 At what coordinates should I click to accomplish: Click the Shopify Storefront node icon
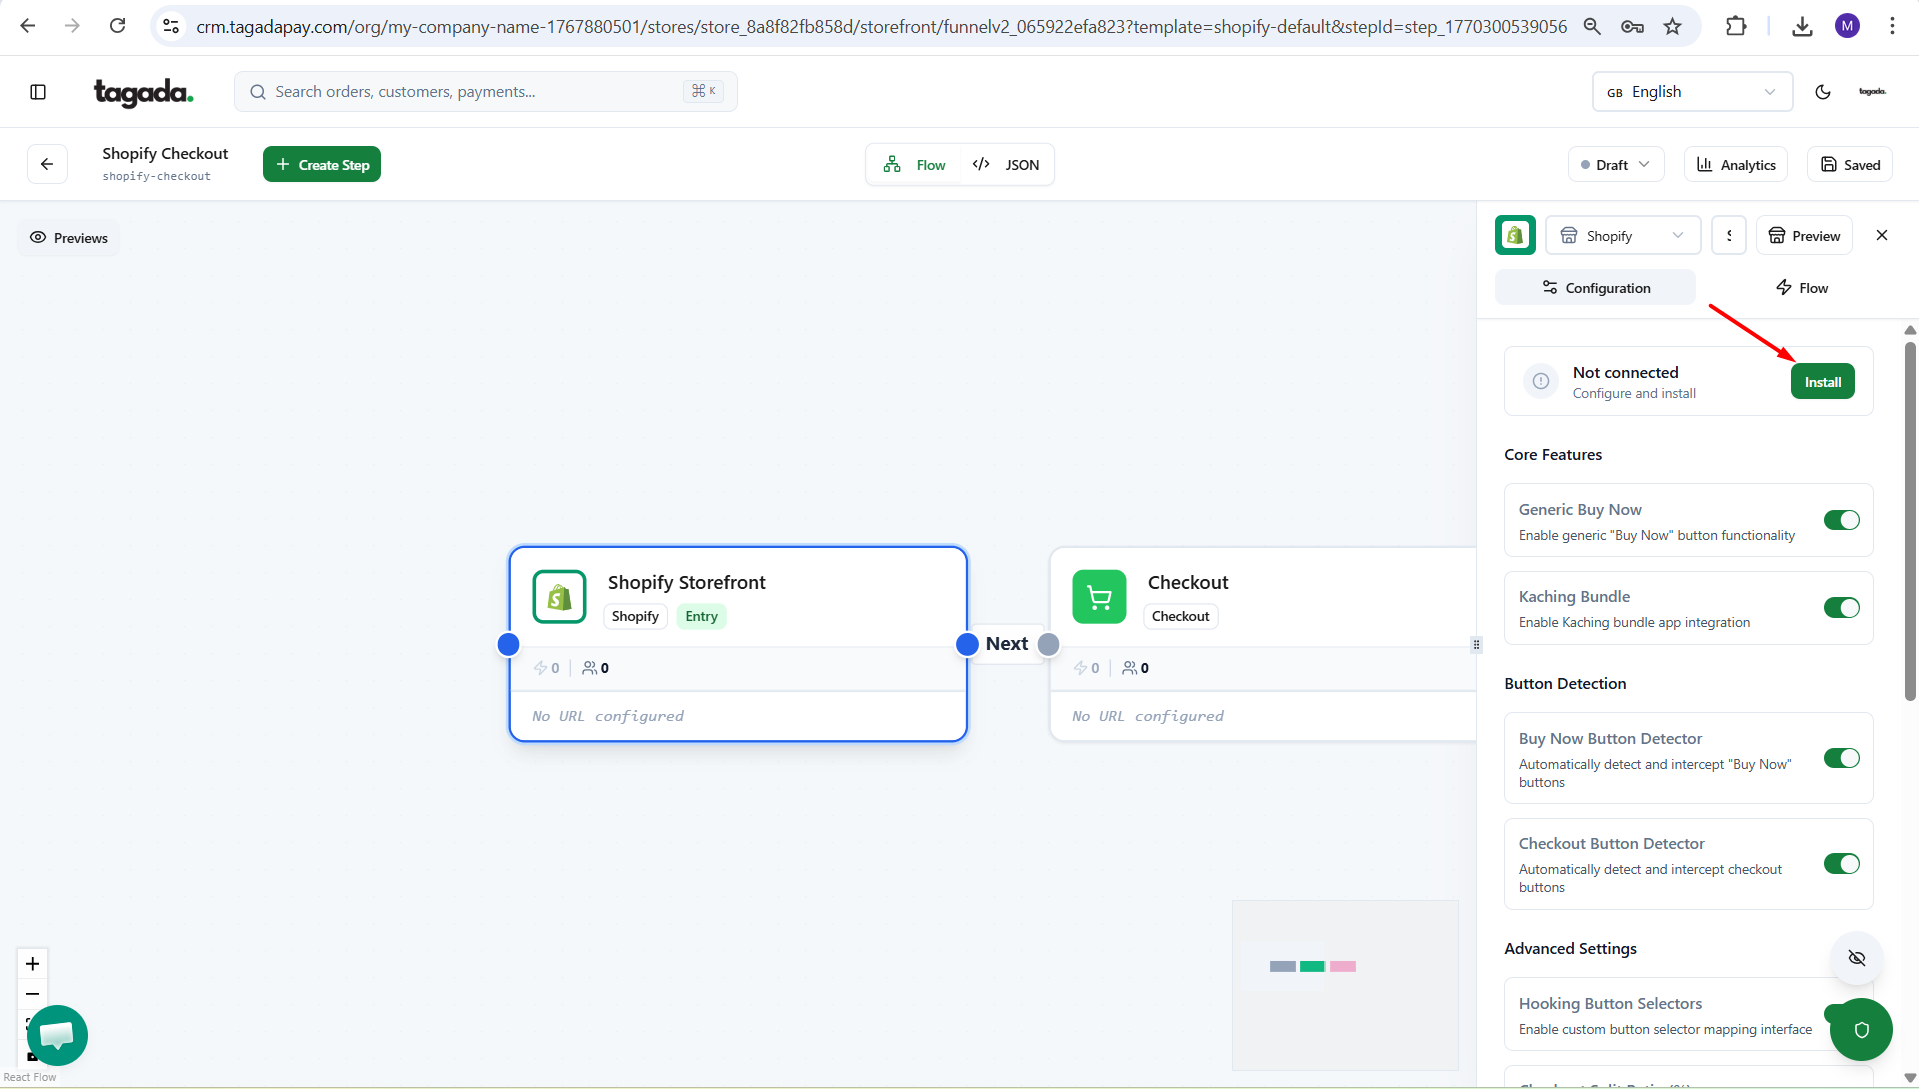point(559,597)
